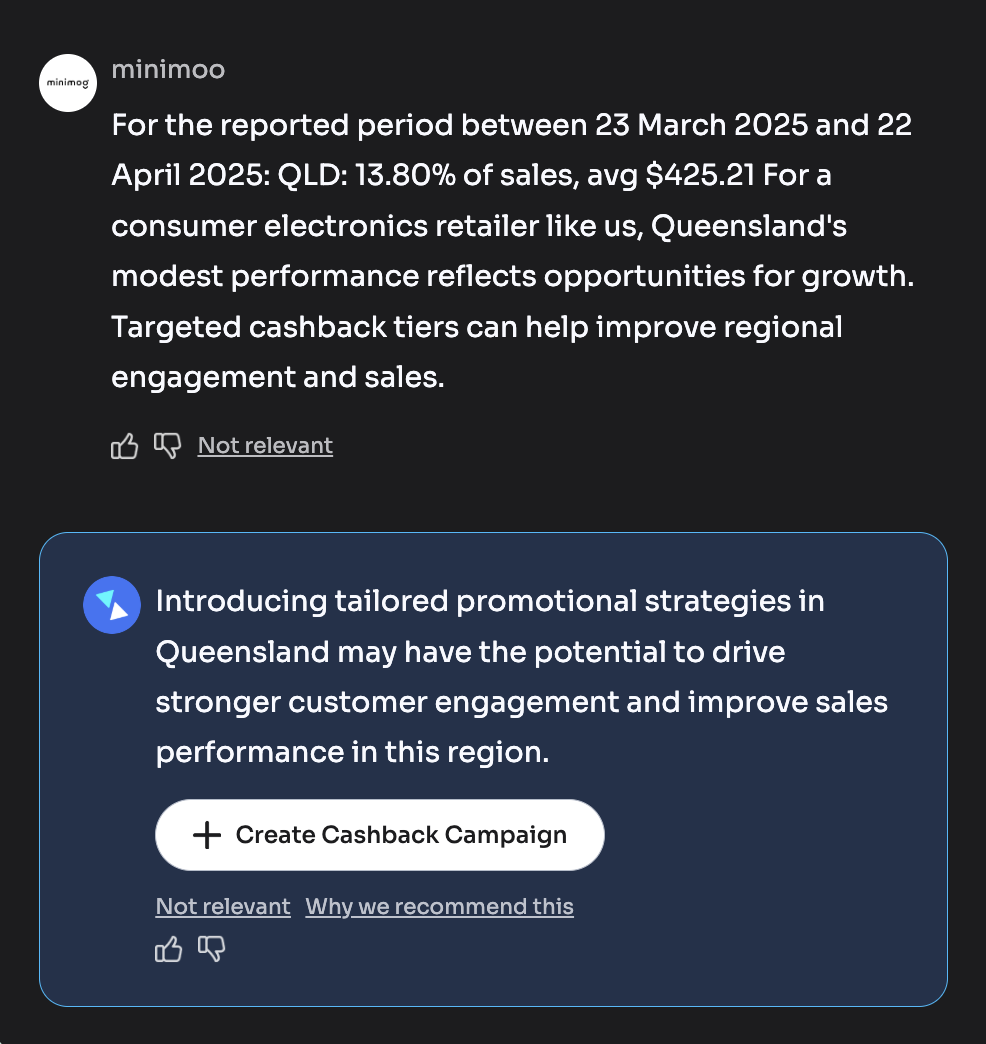Click plus icon in Create Cashback Campaign
986x1044 pixels.
click(206, 835)
